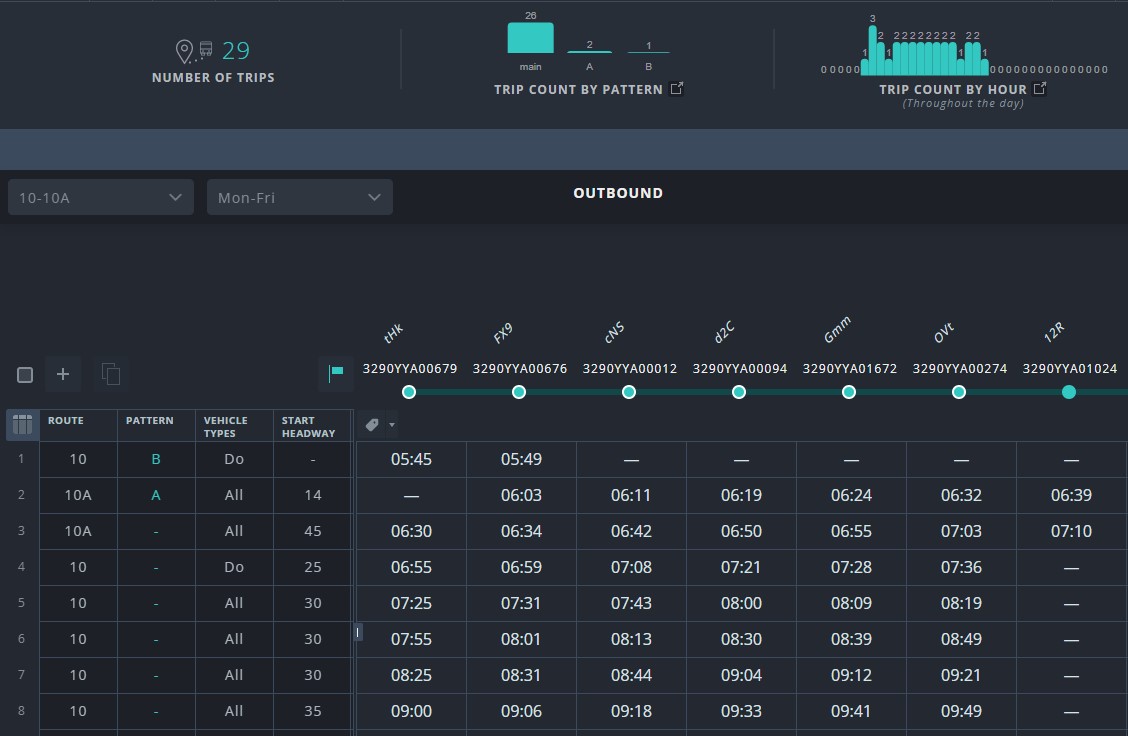The width and height of the screenshot is (1128, 736).
Task: Toggle the selection checkbox above the table
Action: [x=24, y=374]
